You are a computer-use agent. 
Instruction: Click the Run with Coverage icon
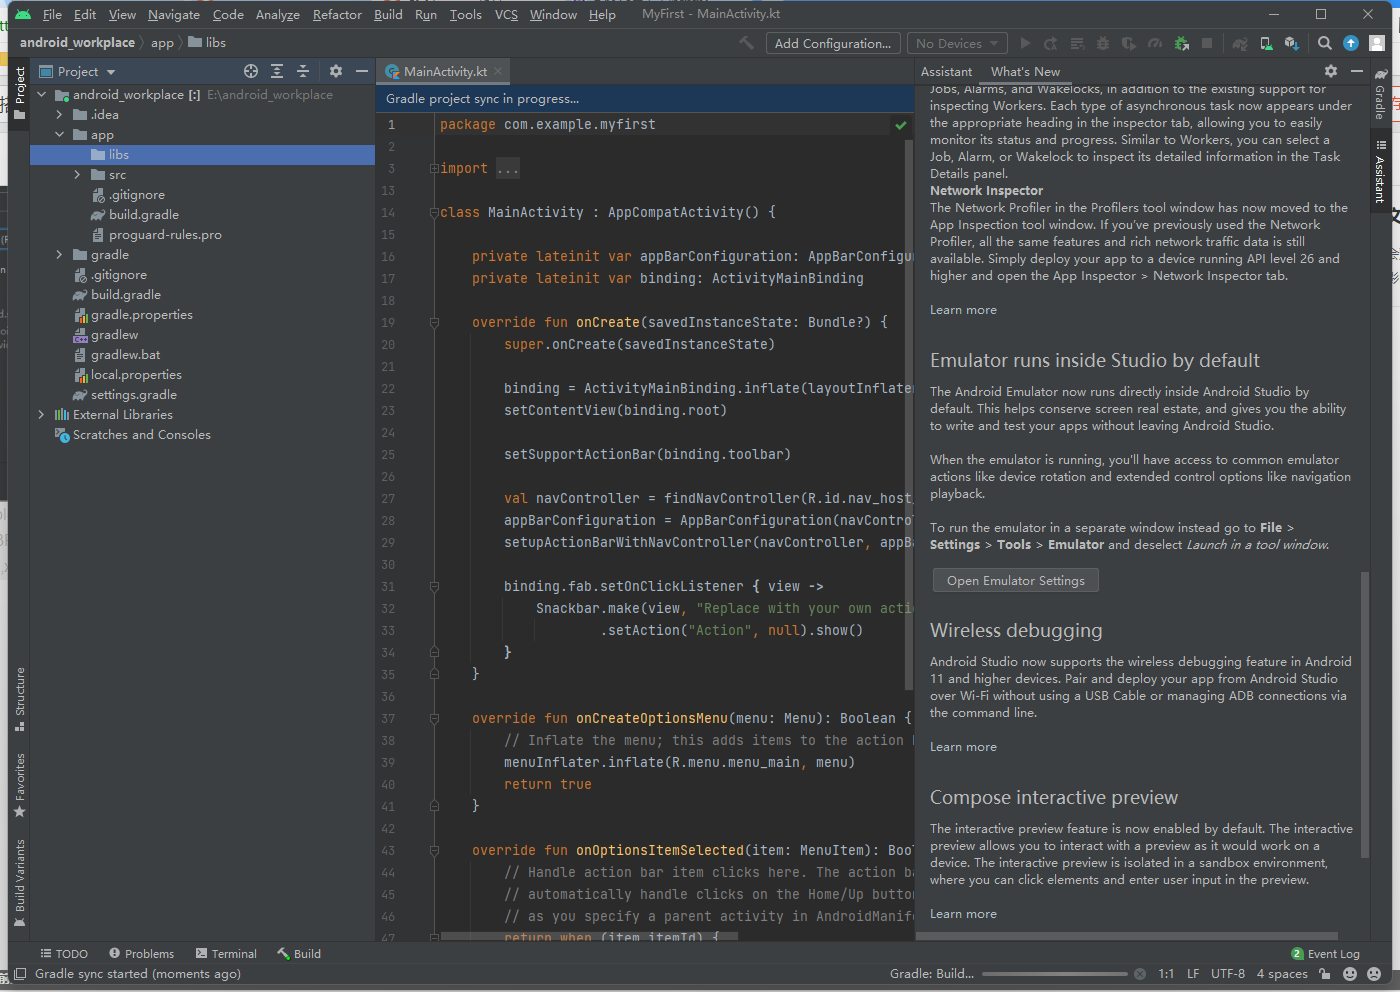click(x=1129, y=43)
